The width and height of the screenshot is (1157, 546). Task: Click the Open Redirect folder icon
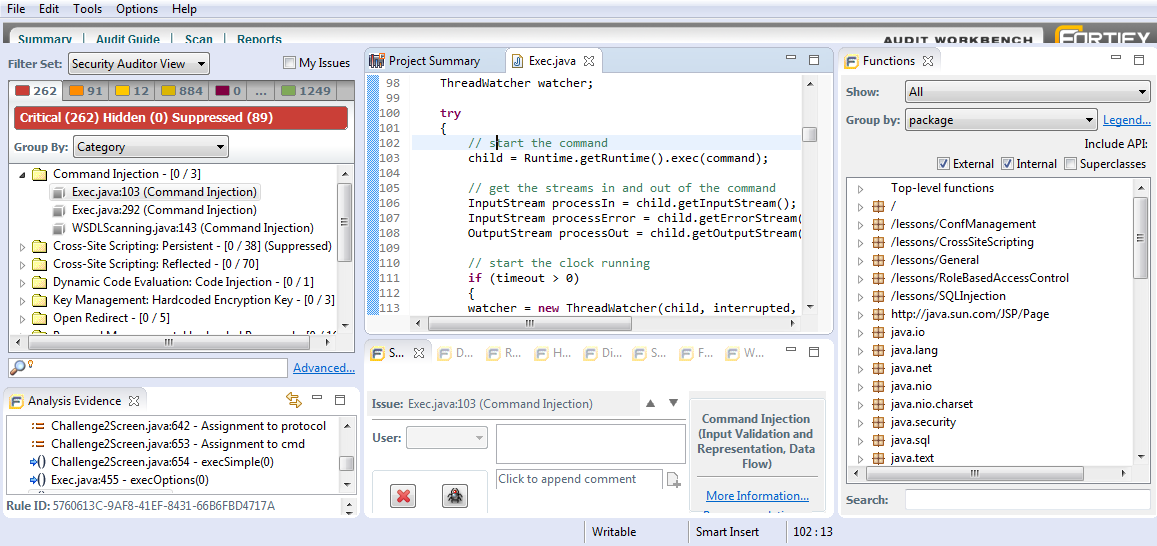tap(39, 318)
